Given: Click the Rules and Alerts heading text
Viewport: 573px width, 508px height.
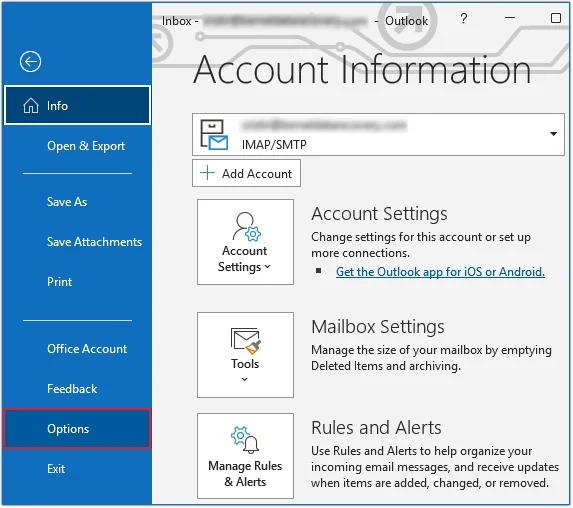Looking at the screenshot, I should (x=376, y=428).
